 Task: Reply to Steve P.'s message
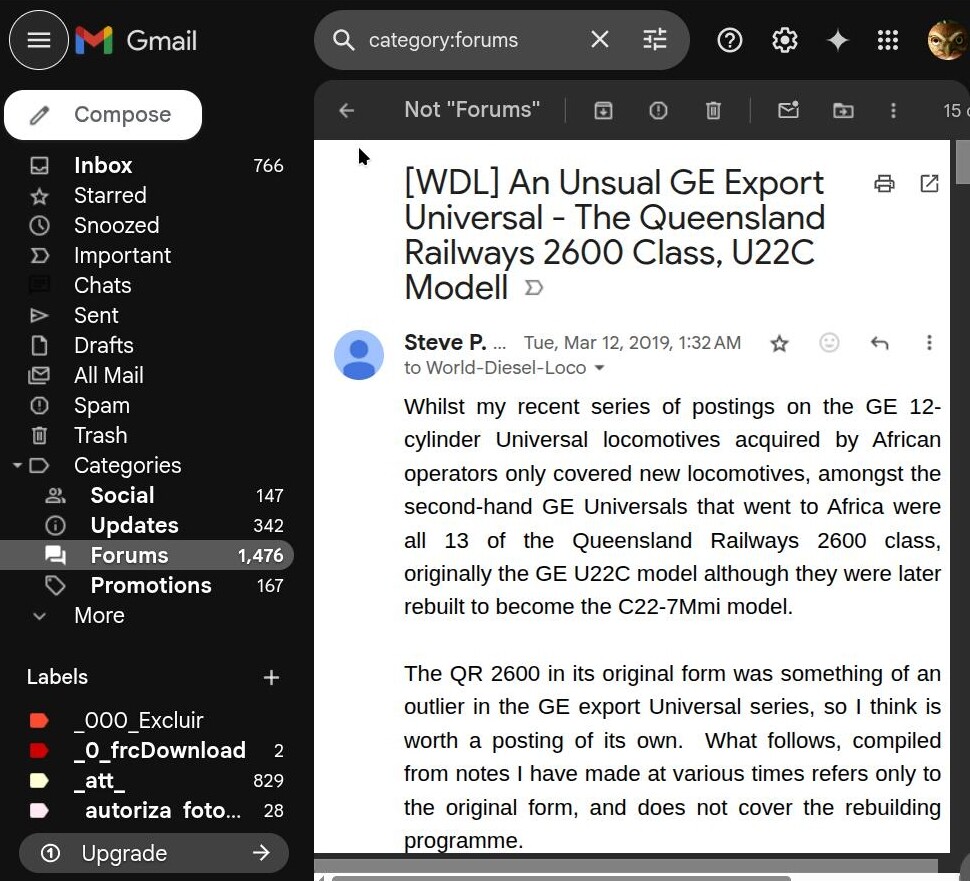coord(879,343)
